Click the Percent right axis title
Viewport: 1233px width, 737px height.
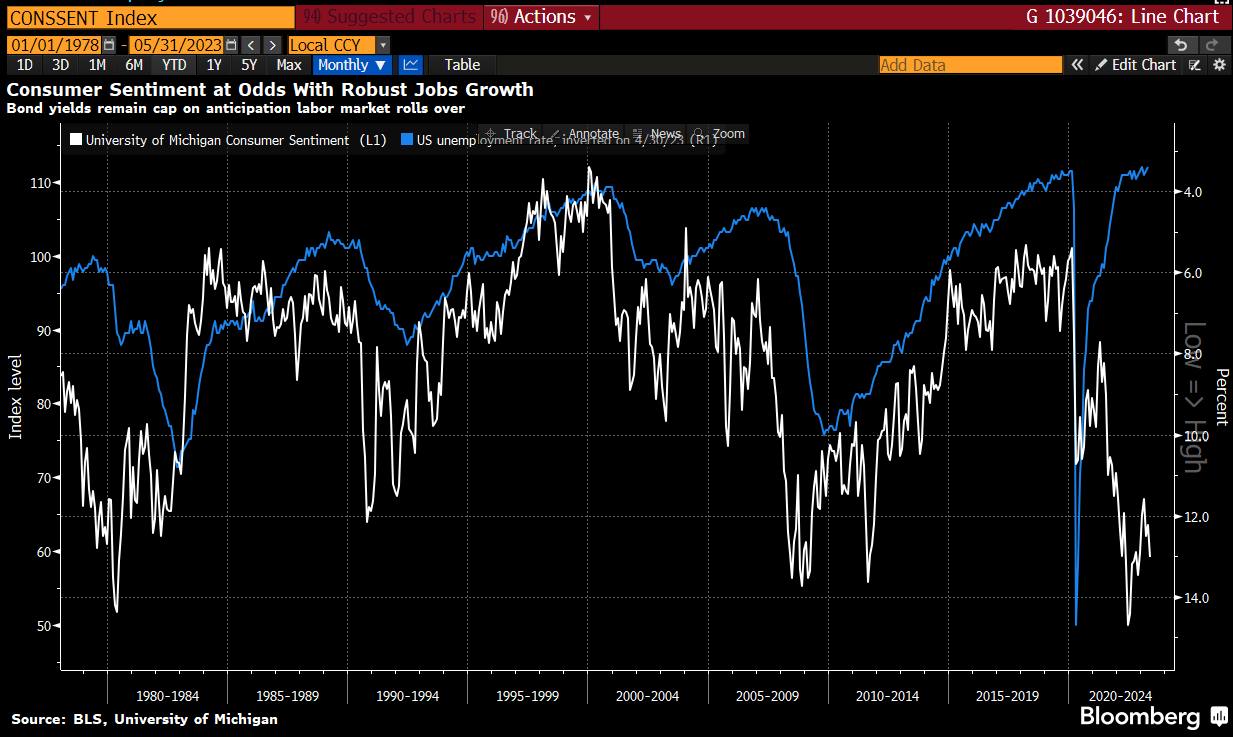point(1221,399)
